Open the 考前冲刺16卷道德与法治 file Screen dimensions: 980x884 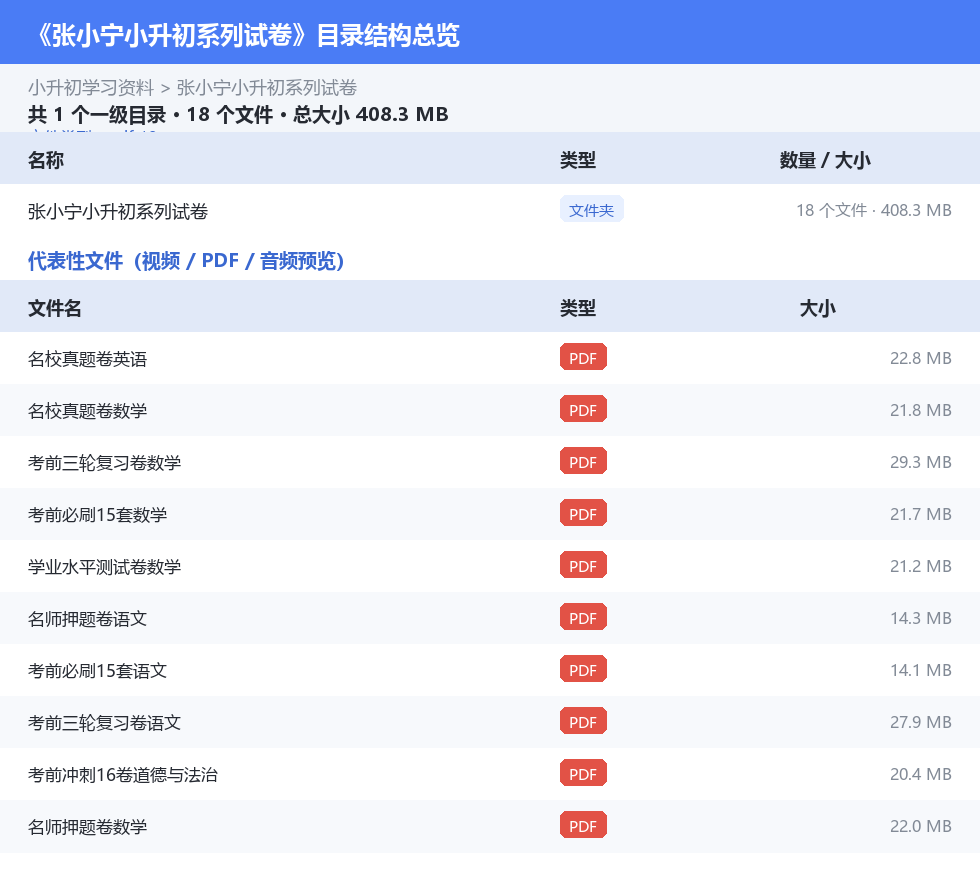point(122,775)
